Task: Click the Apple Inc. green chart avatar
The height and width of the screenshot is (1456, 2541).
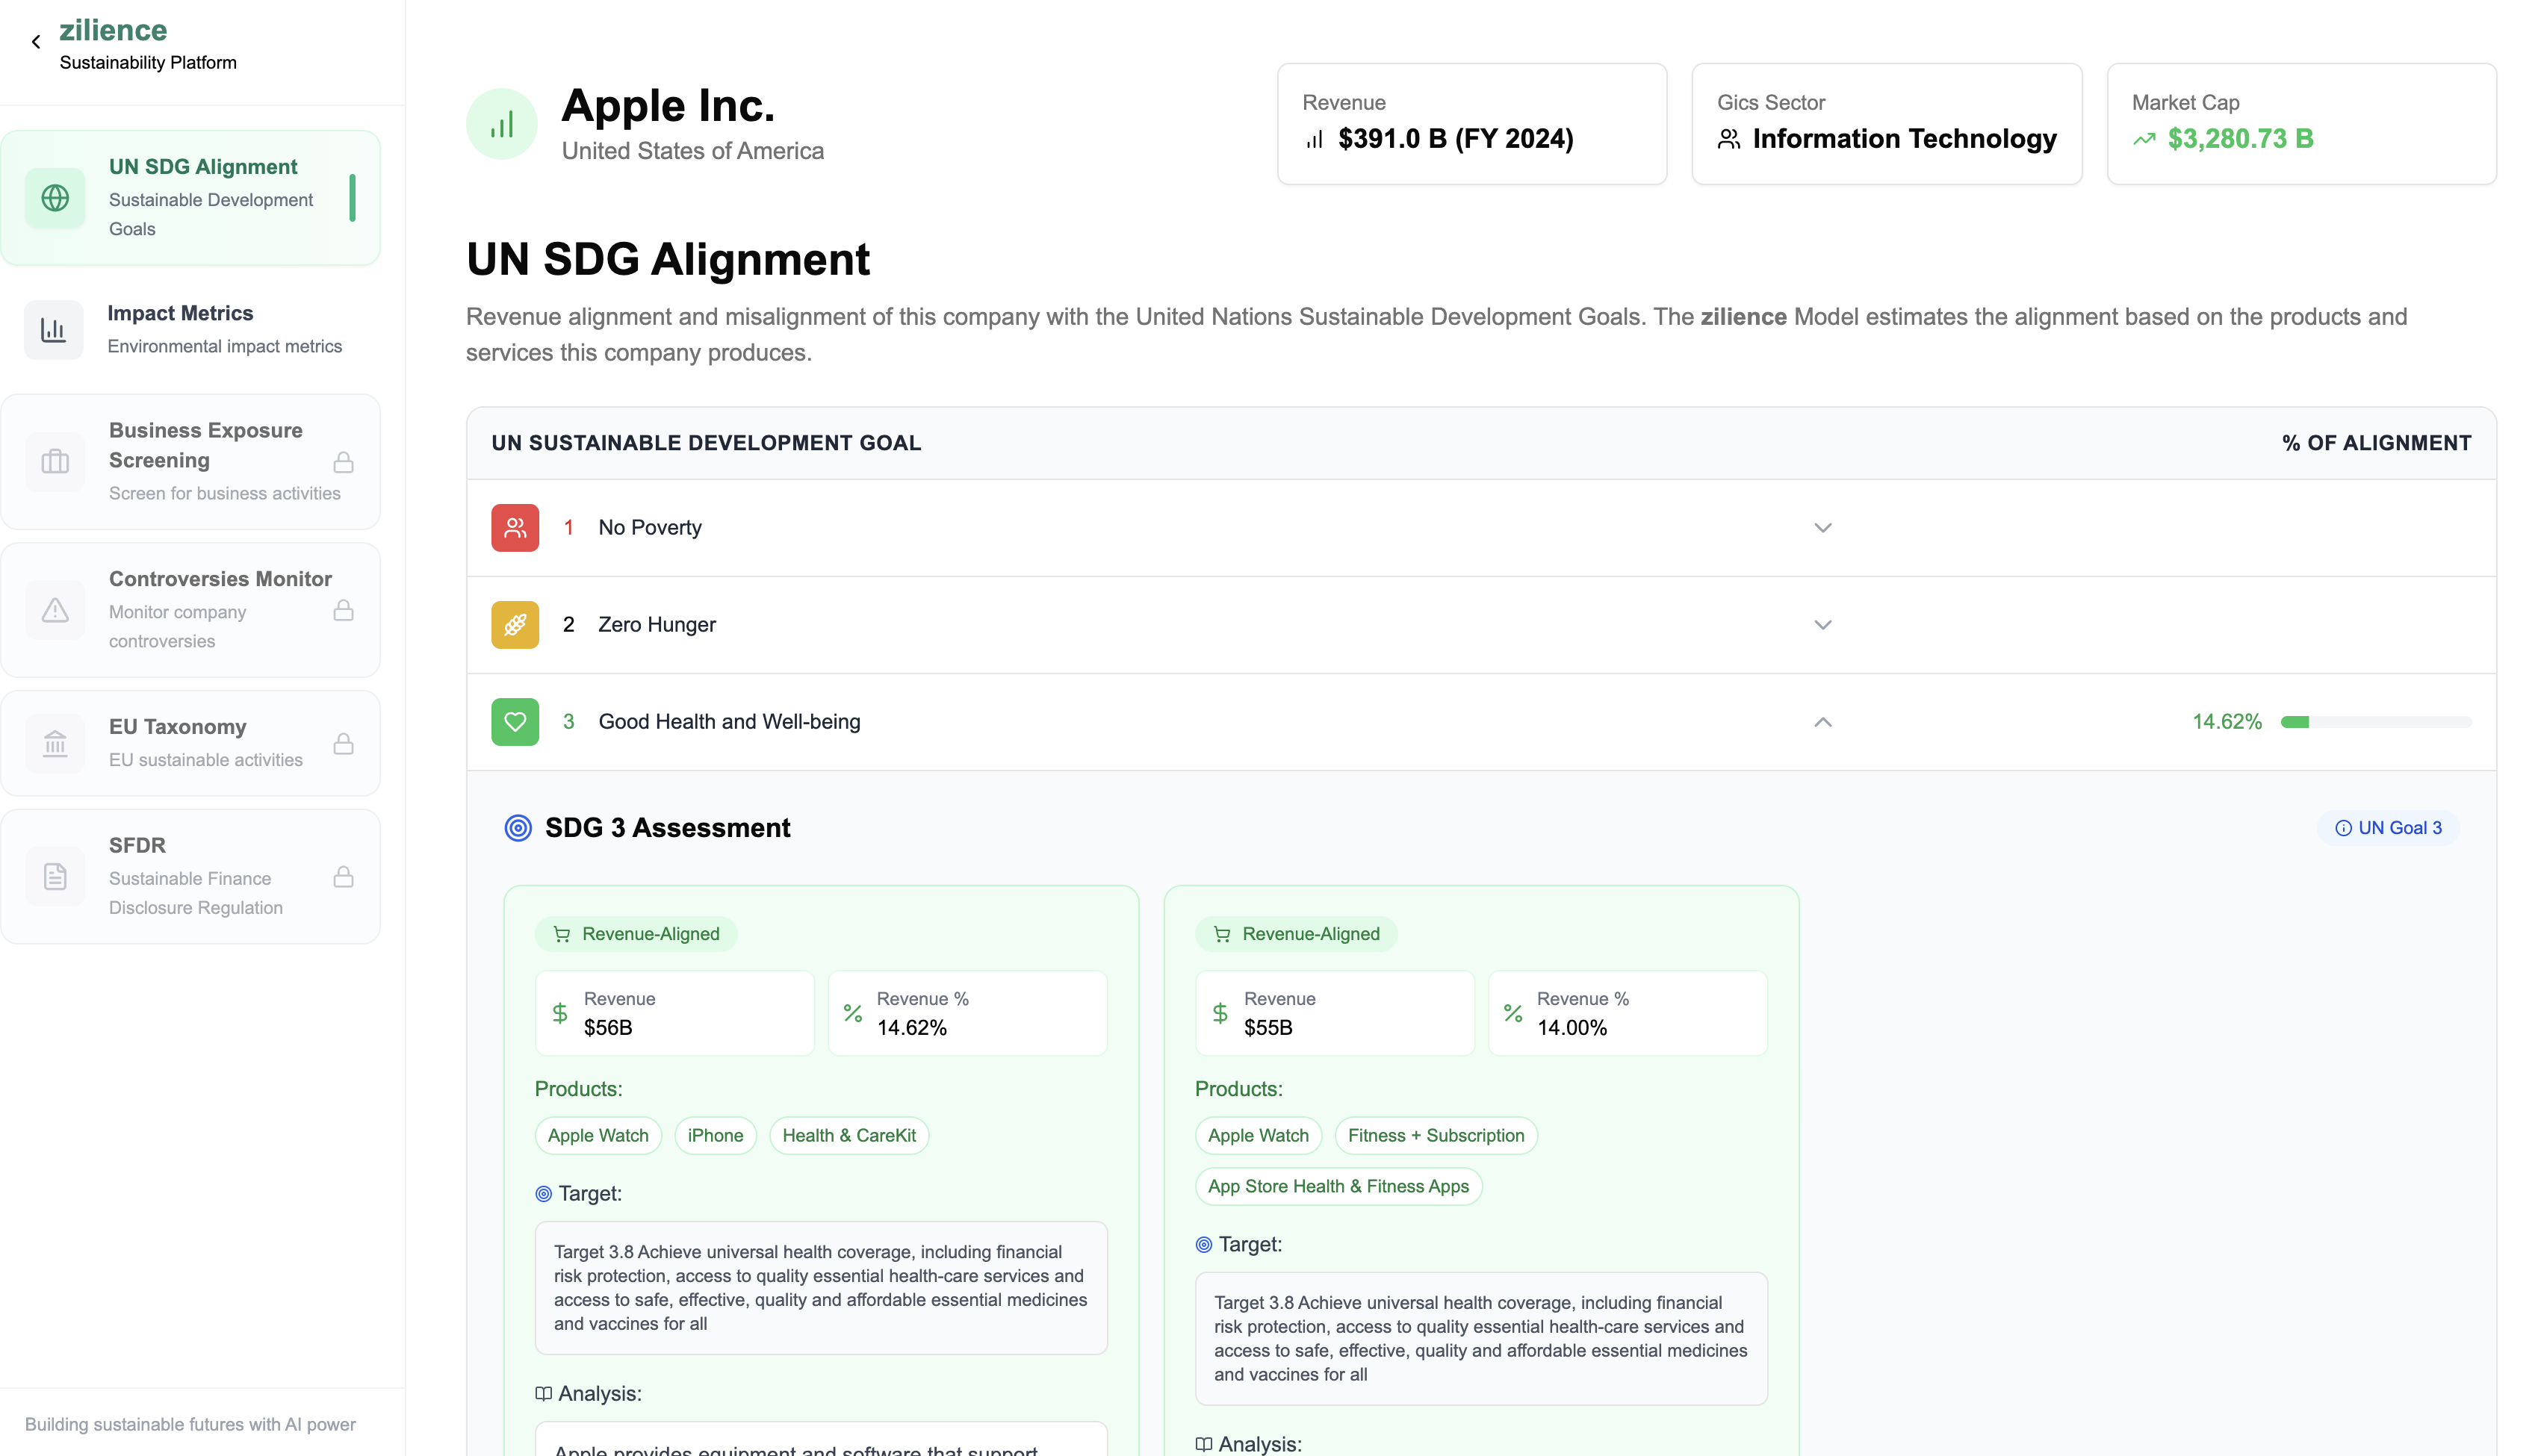Action: tap(502, 124)
